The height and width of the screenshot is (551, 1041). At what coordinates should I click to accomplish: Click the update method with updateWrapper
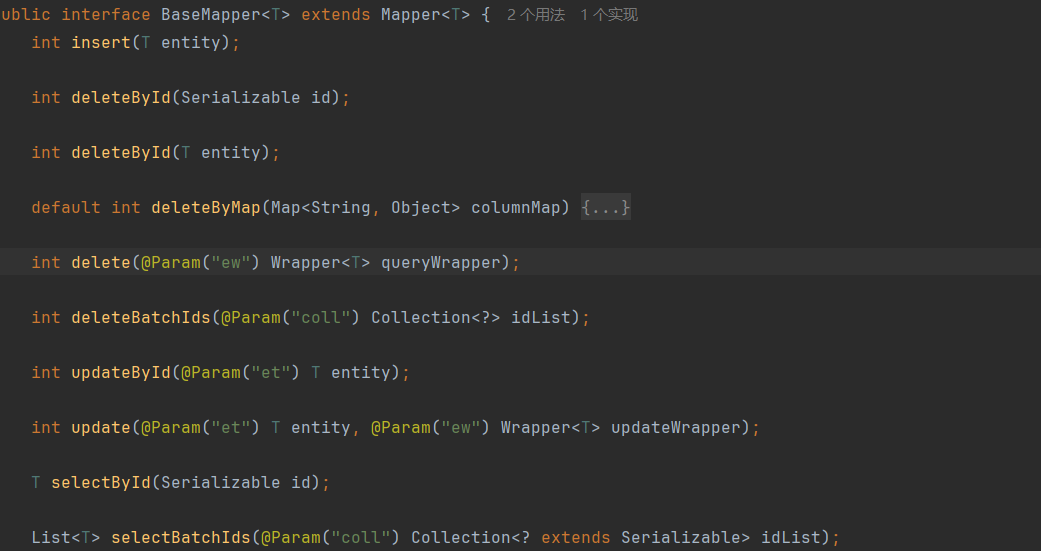(x=101, y=428)
